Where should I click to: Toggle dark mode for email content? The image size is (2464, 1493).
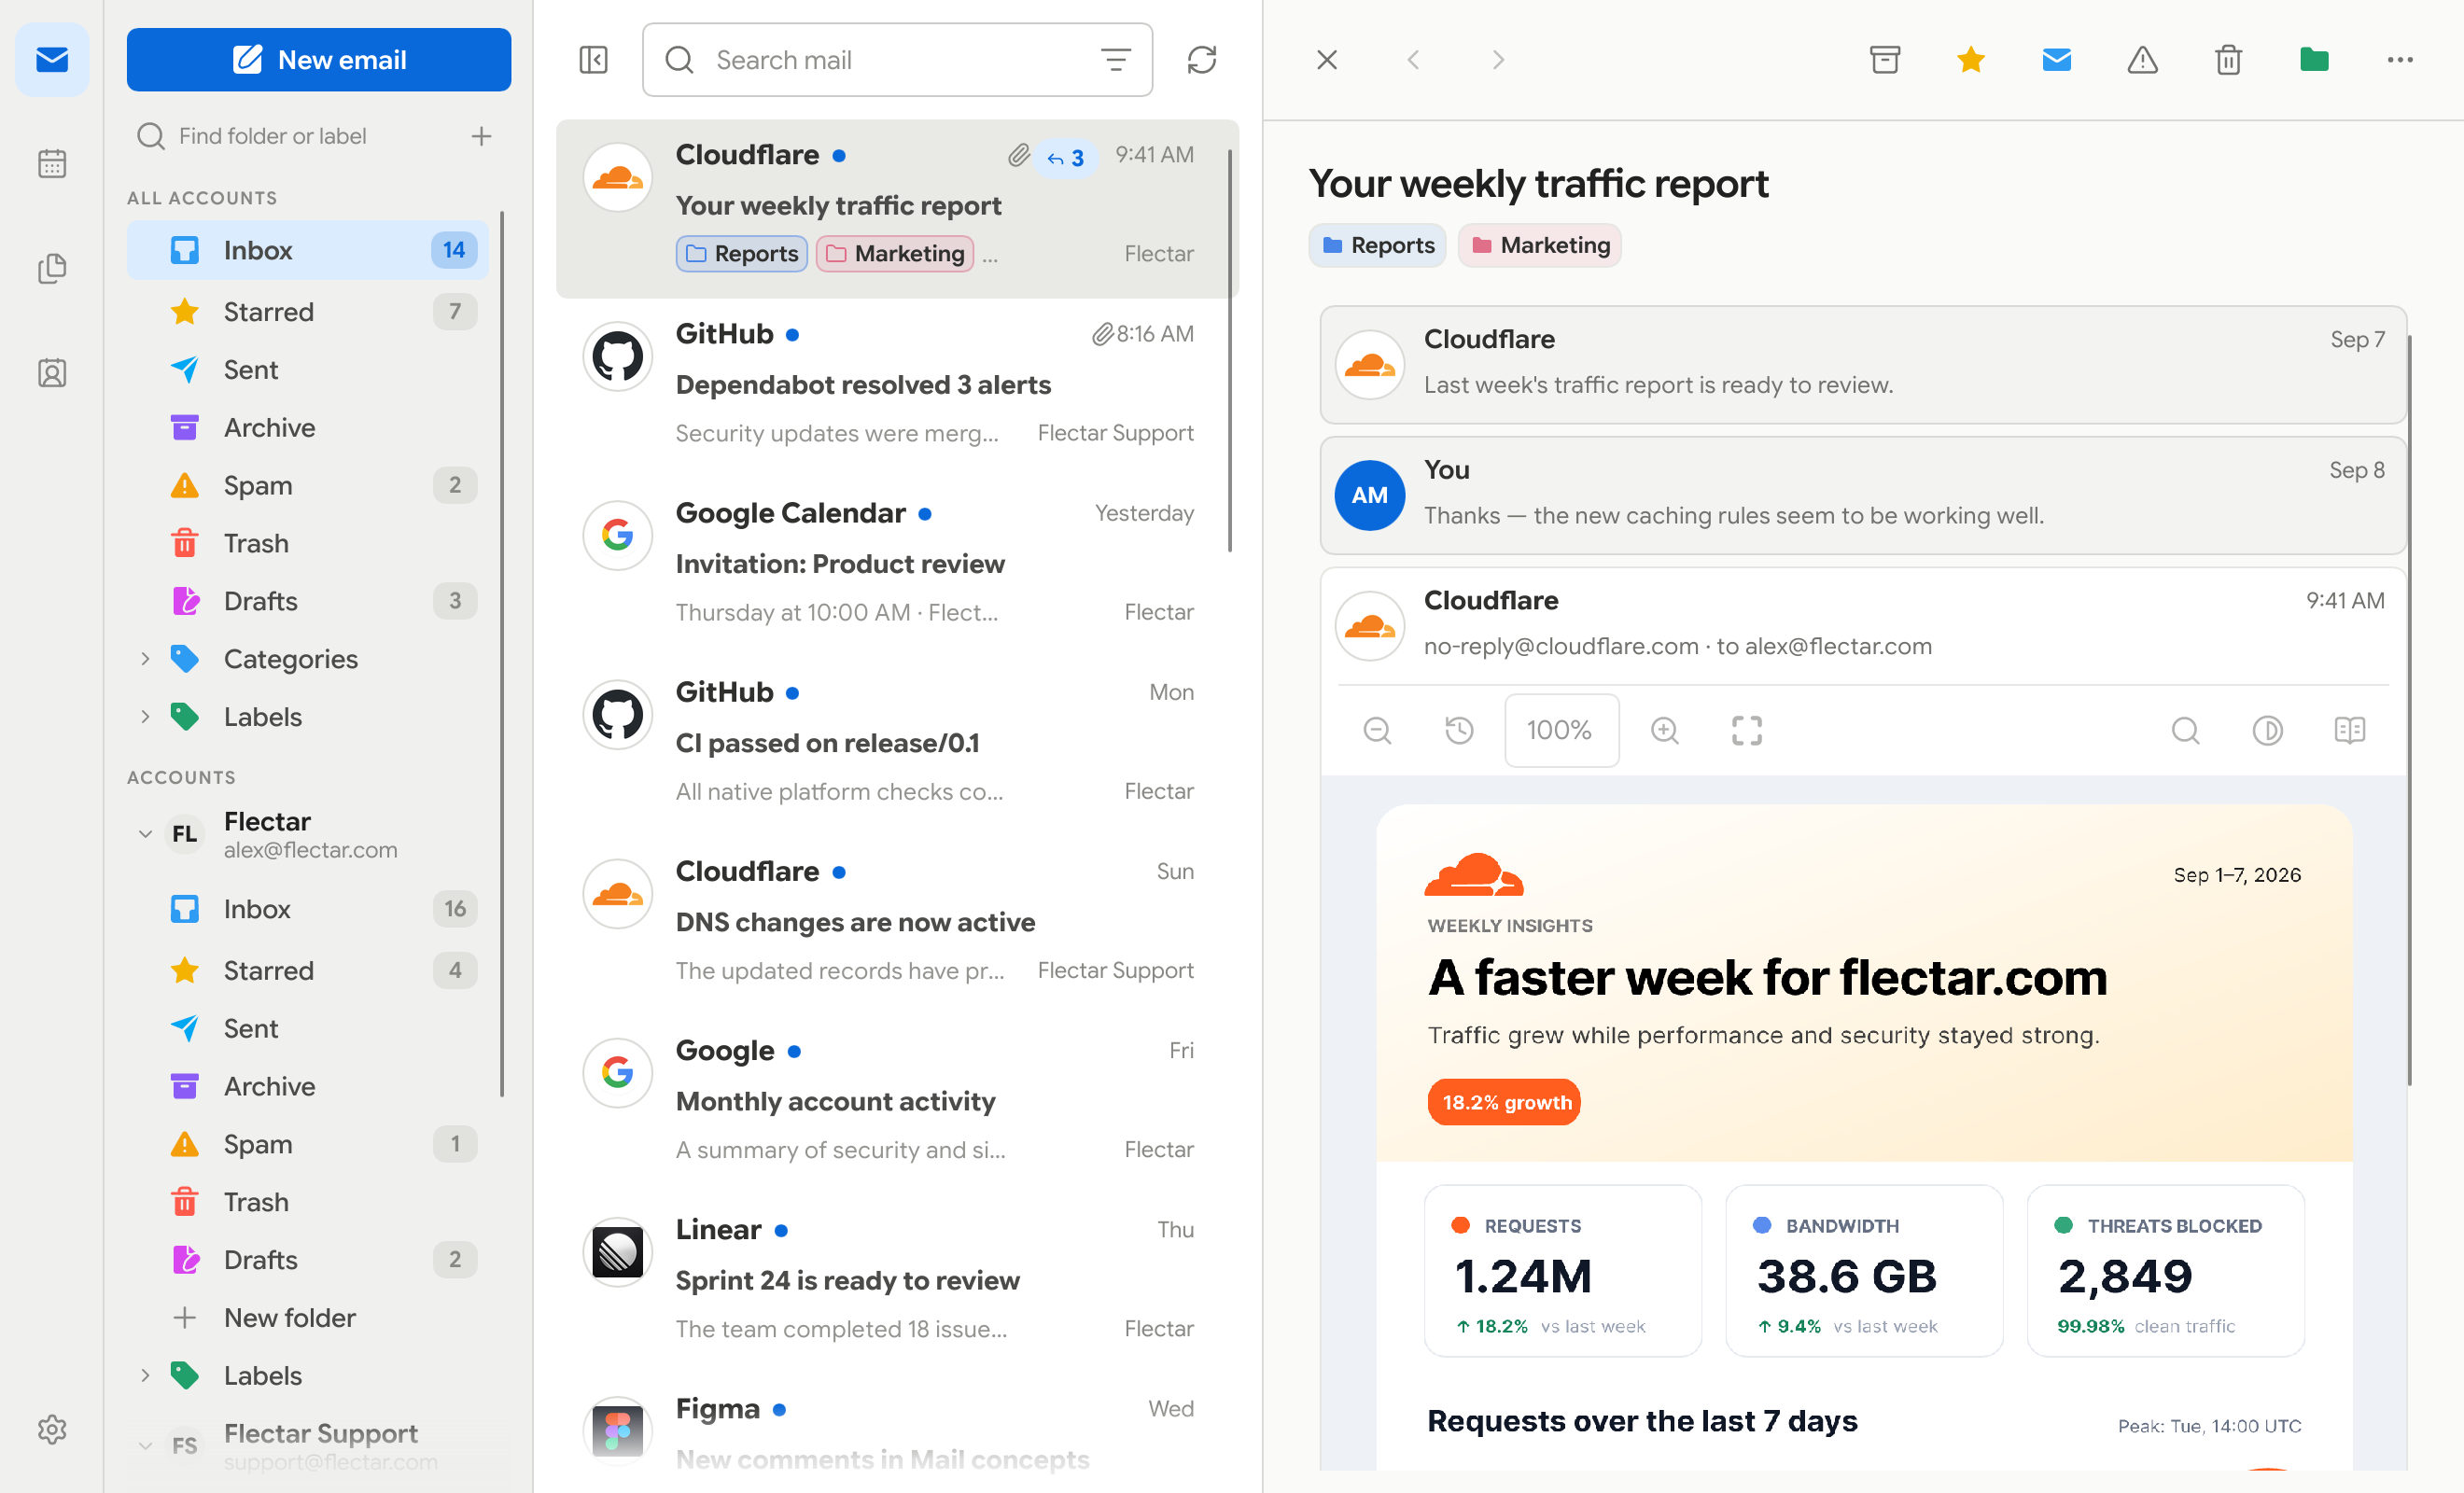tap(2267, 731)
